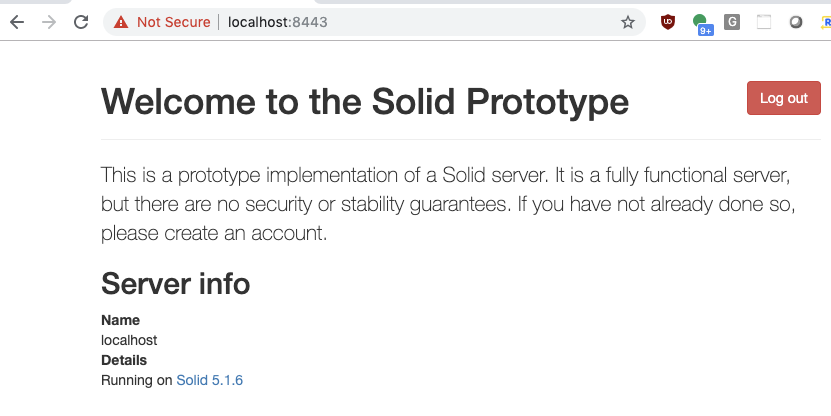
Task: Bookmark this page with the star icon
Action: pos(628,22)
